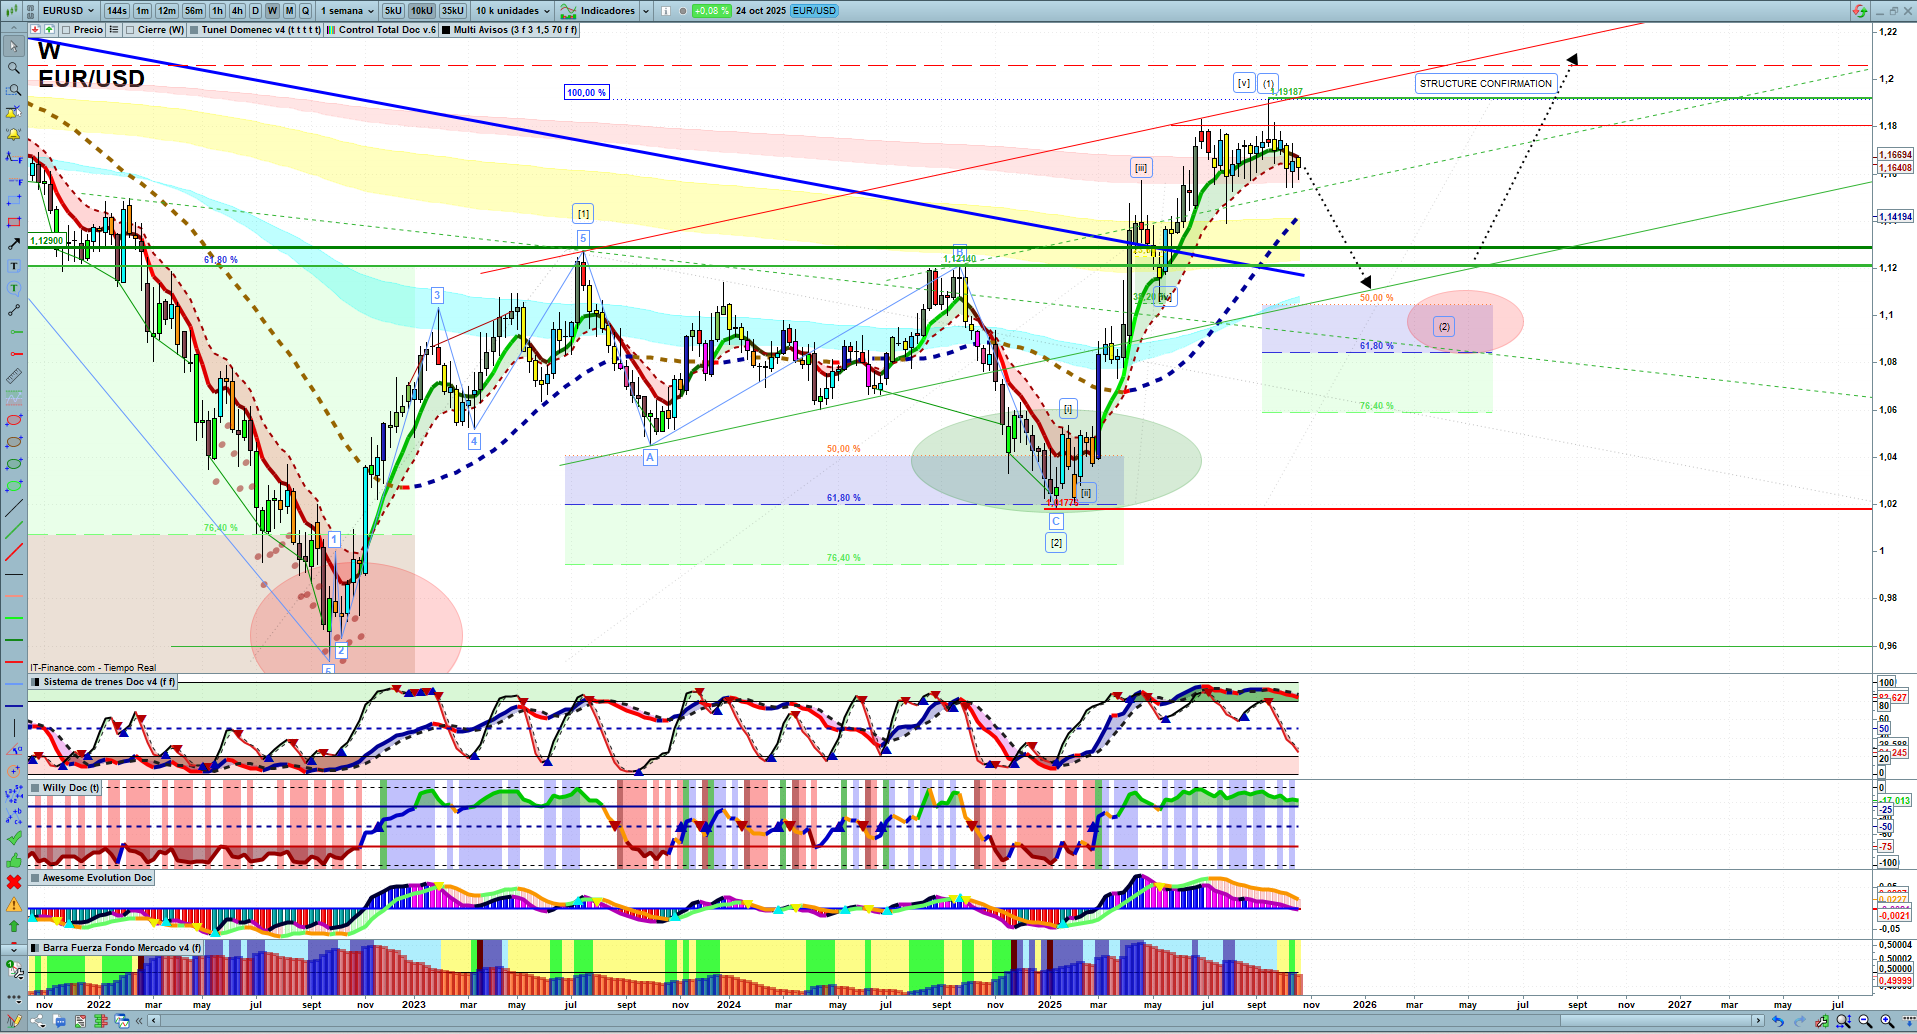Pick the ruler measurement tool
The image size is (1917, 1034).
14,376
